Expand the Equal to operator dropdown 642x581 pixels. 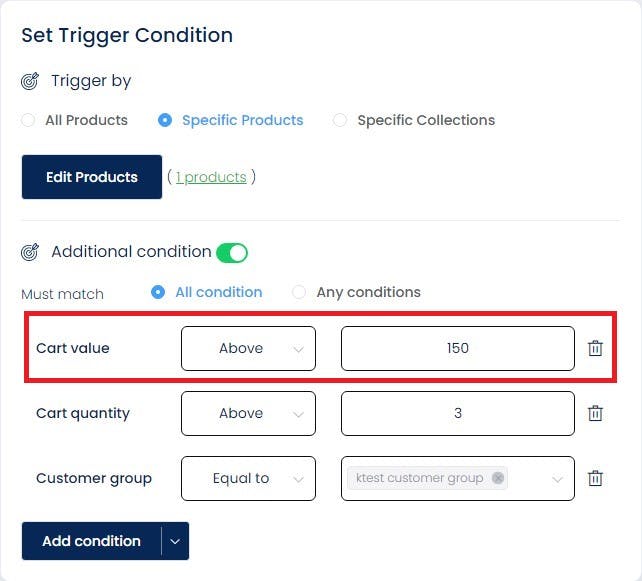pyautogui.click(x=248, y=478)
